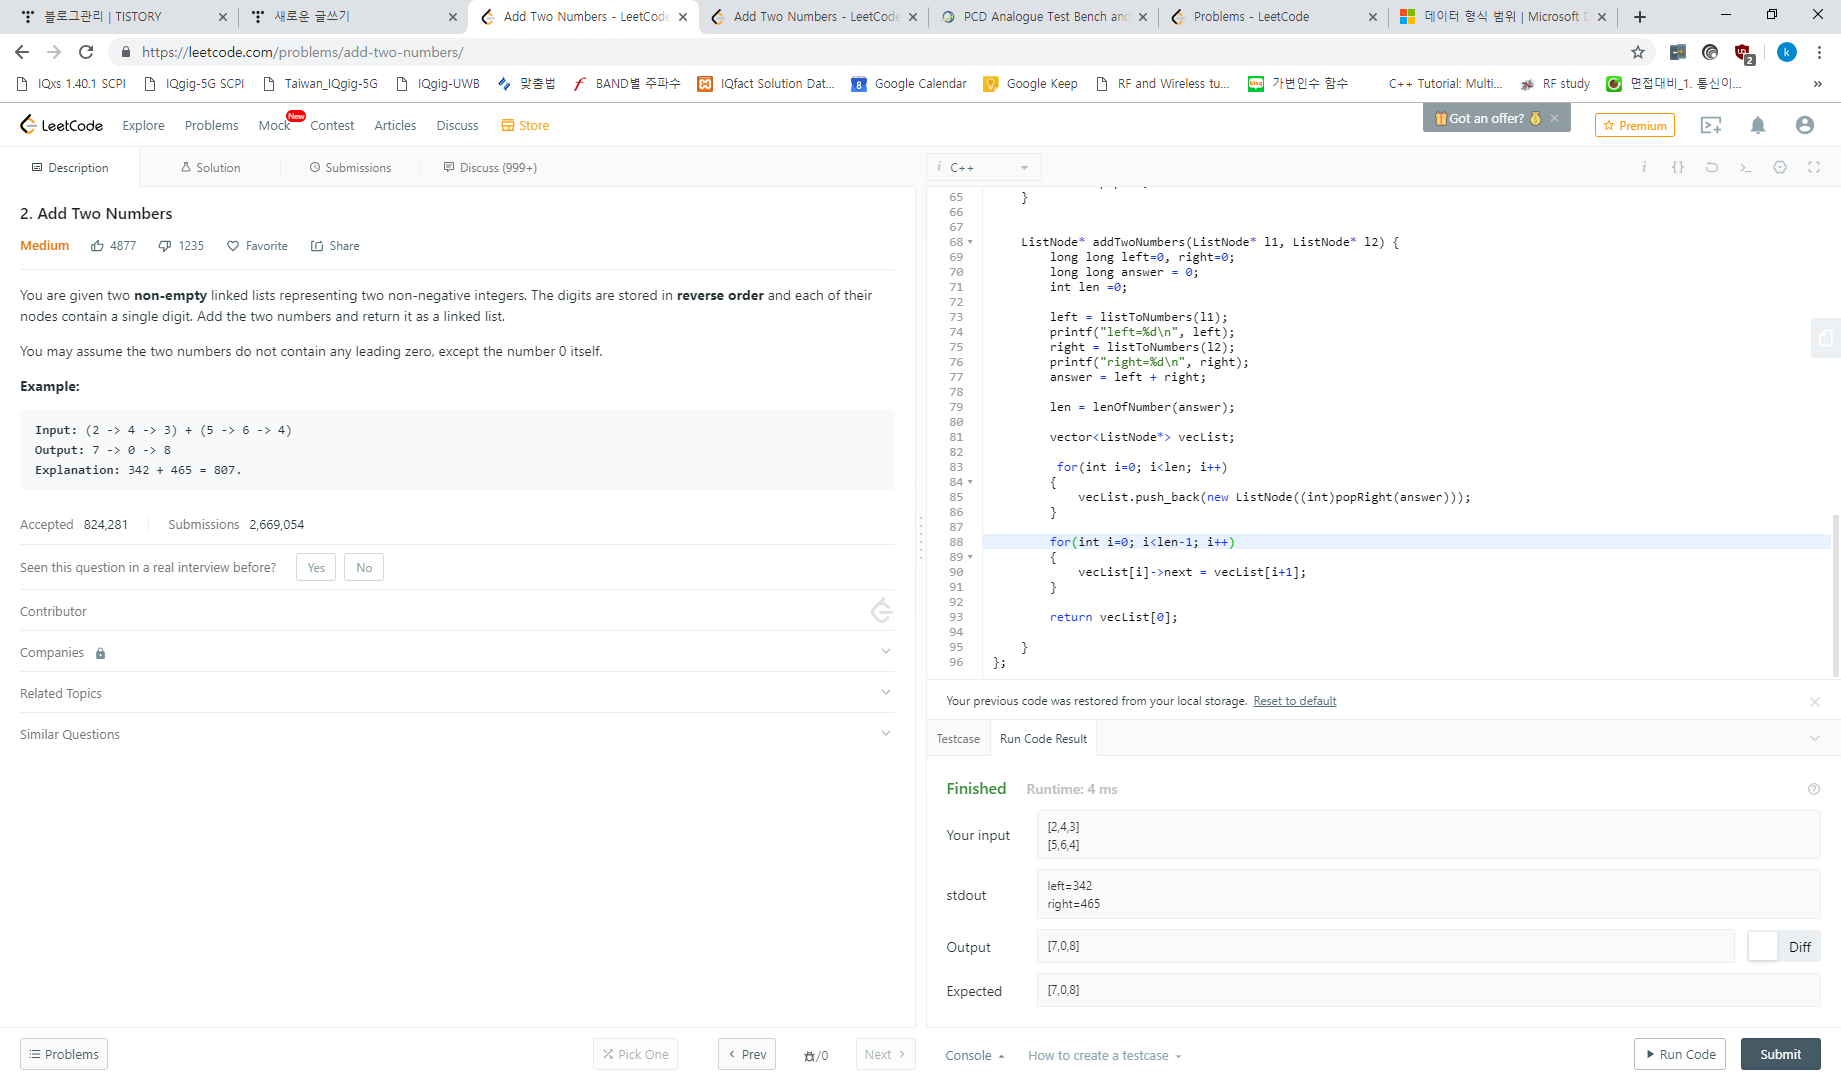Screen dimensions: 1841x1080
Task: Click the Companies lock icon
Action: click(x=100, y=653)
